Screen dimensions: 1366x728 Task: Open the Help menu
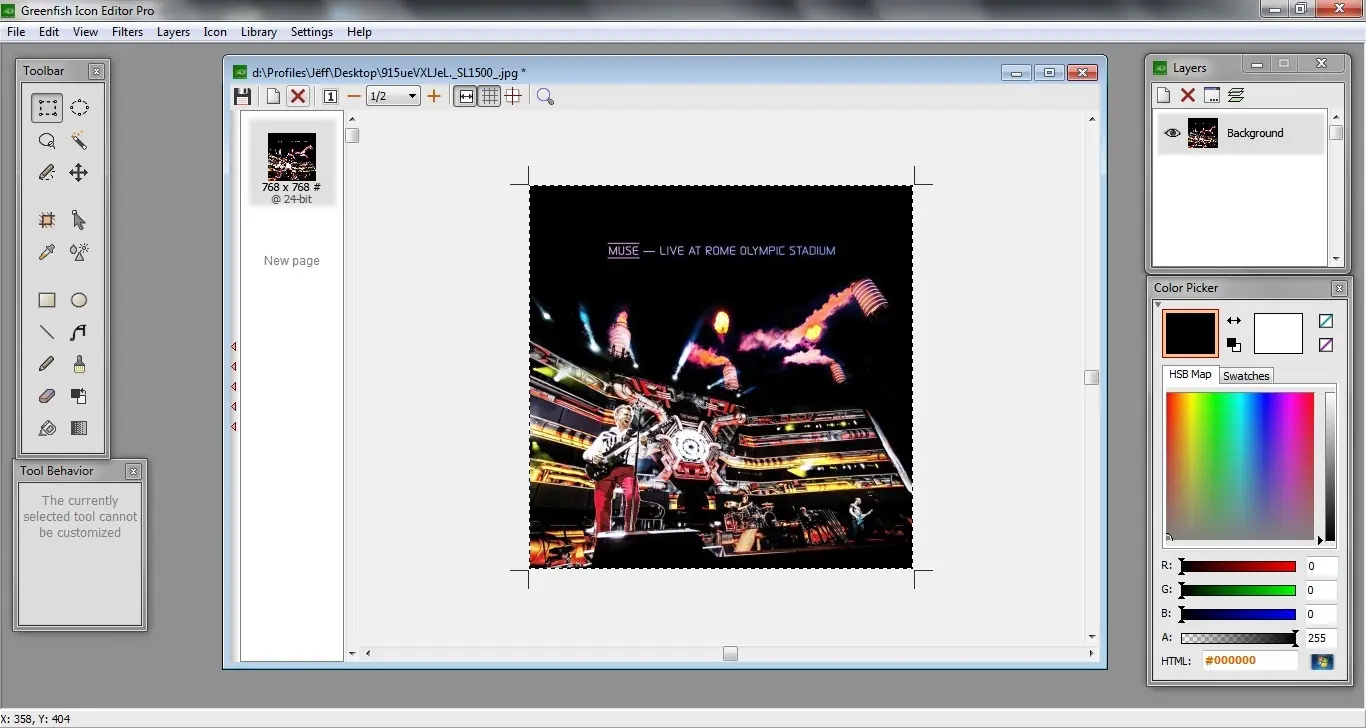point(359,32)
